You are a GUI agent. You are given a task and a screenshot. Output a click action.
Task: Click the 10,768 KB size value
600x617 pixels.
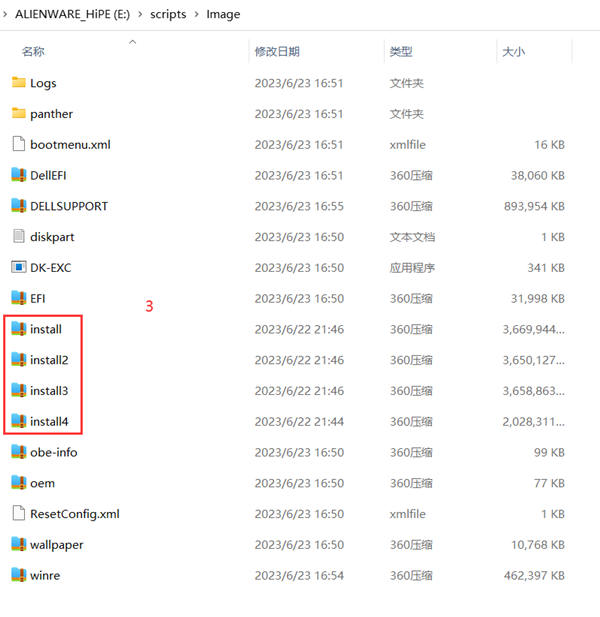tap(538, 545)
